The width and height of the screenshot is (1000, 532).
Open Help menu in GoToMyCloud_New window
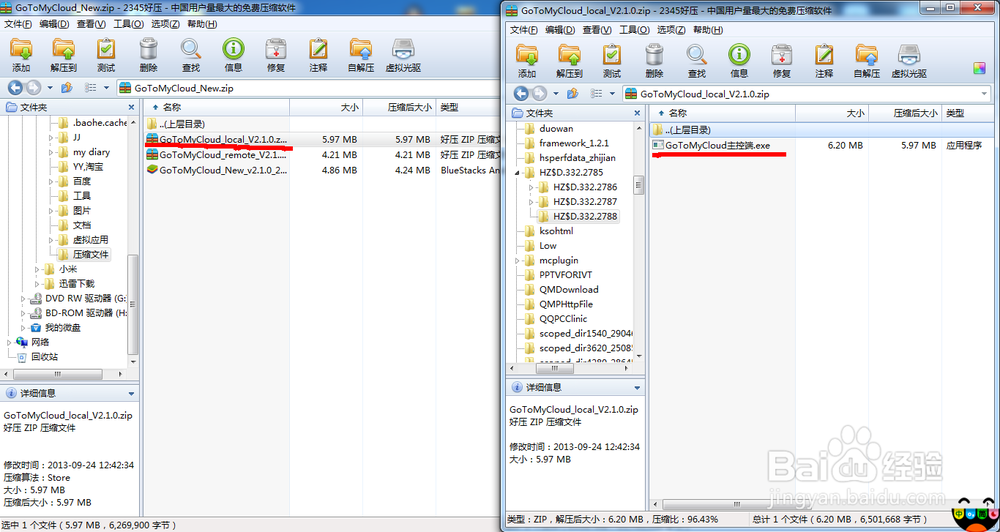pos(202,24)
